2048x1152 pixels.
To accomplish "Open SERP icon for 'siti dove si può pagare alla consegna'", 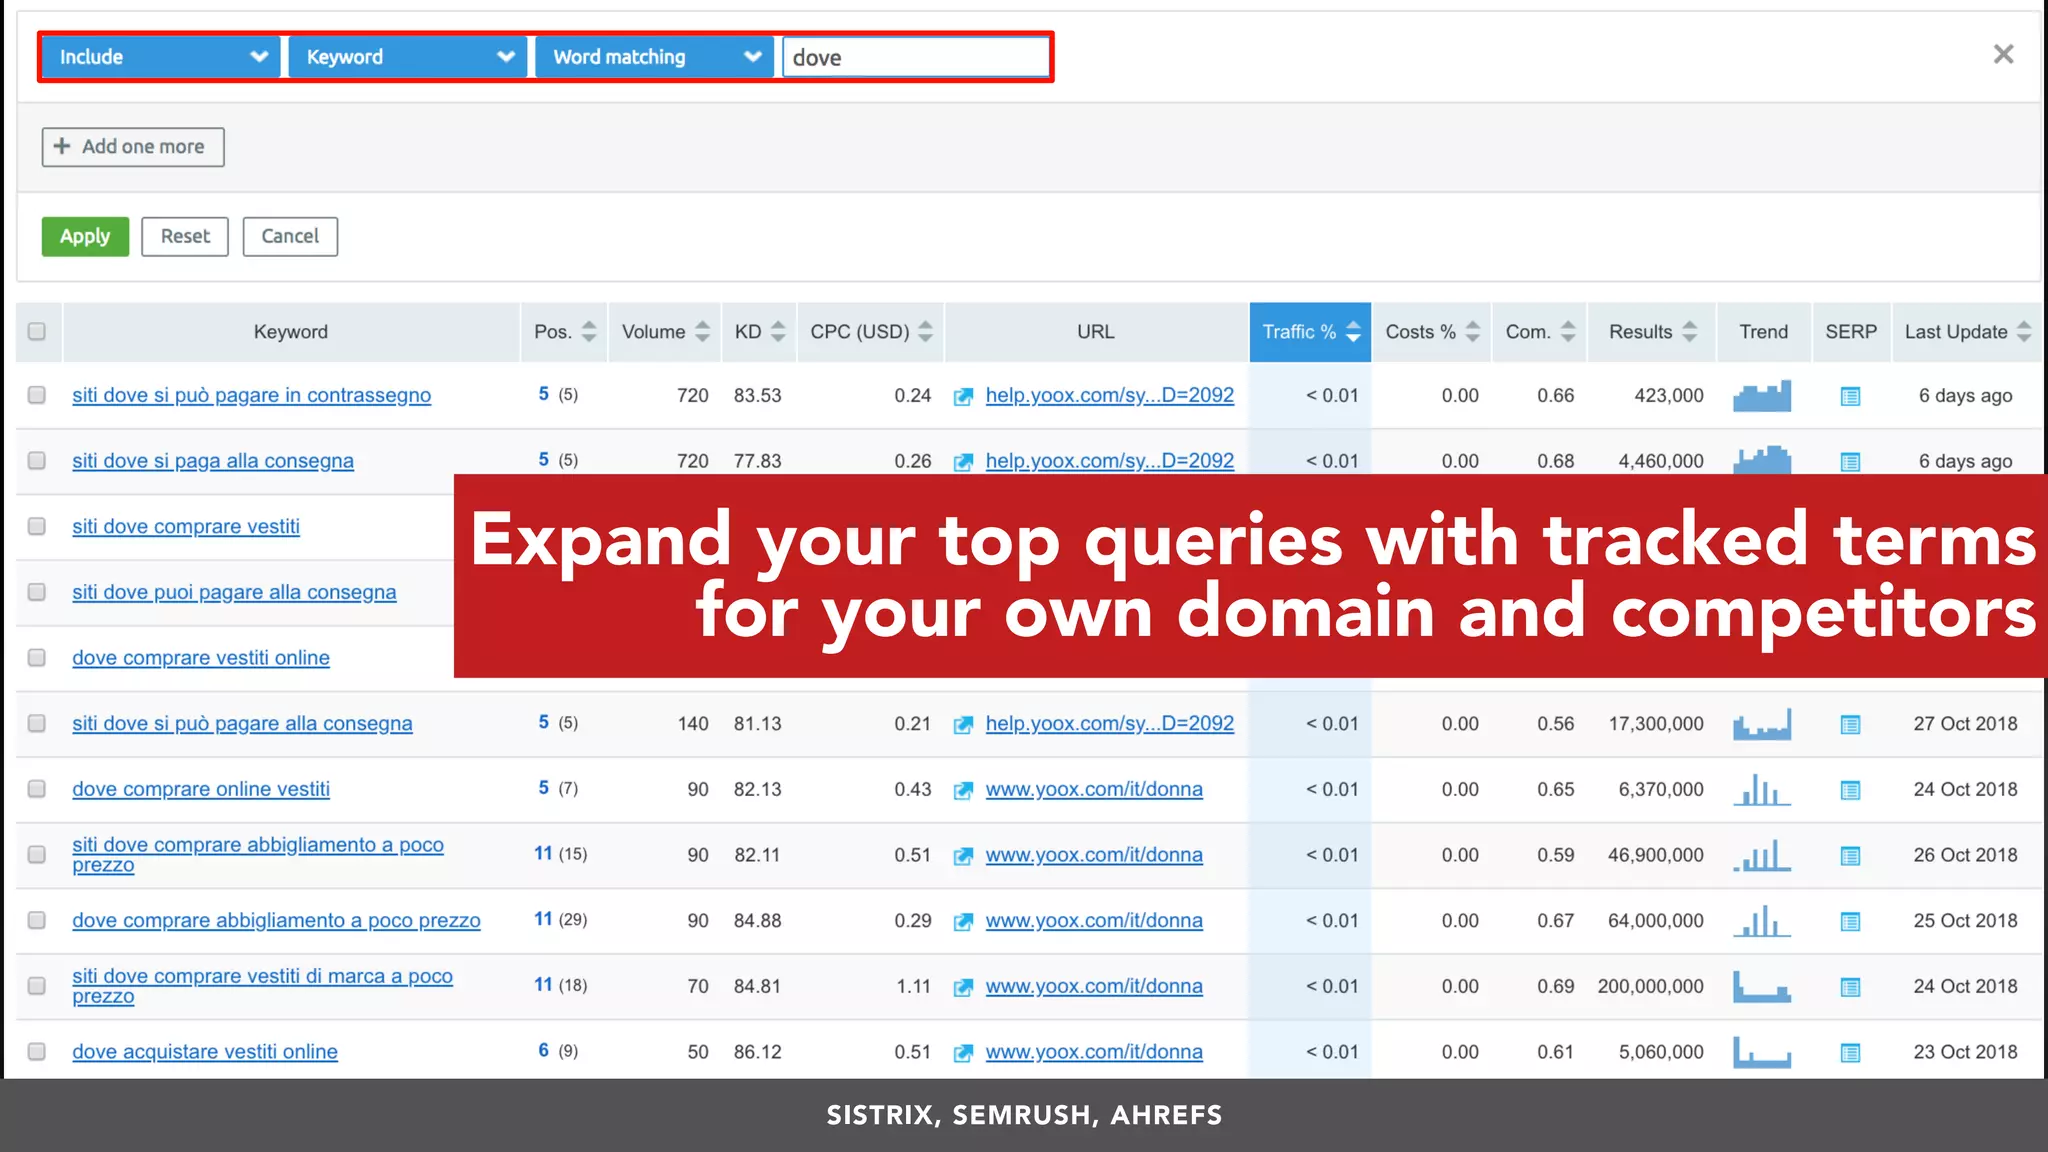I will (x=1850, y=724).
